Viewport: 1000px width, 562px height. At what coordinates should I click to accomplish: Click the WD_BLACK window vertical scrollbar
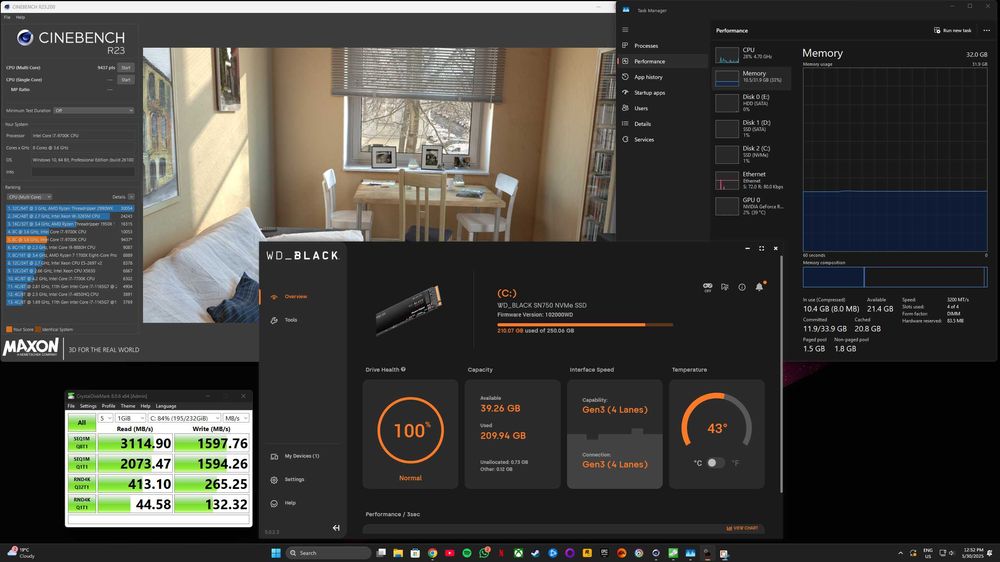(781, 373)
